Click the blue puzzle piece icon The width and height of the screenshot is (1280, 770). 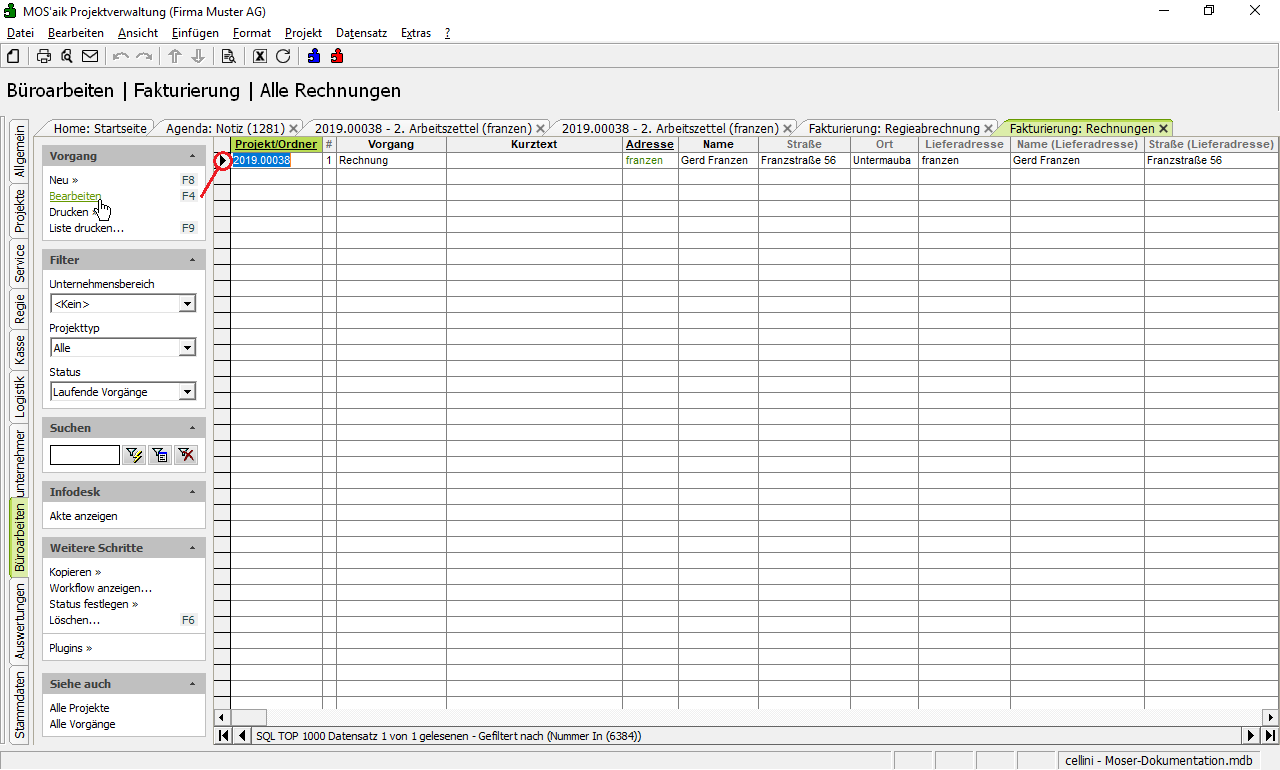314,56
